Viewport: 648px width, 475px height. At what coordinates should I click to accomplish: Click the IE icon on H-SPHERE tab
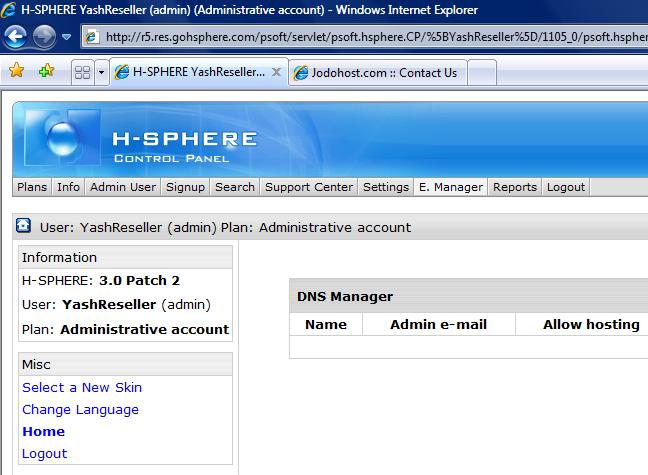[x=122, y=72]
